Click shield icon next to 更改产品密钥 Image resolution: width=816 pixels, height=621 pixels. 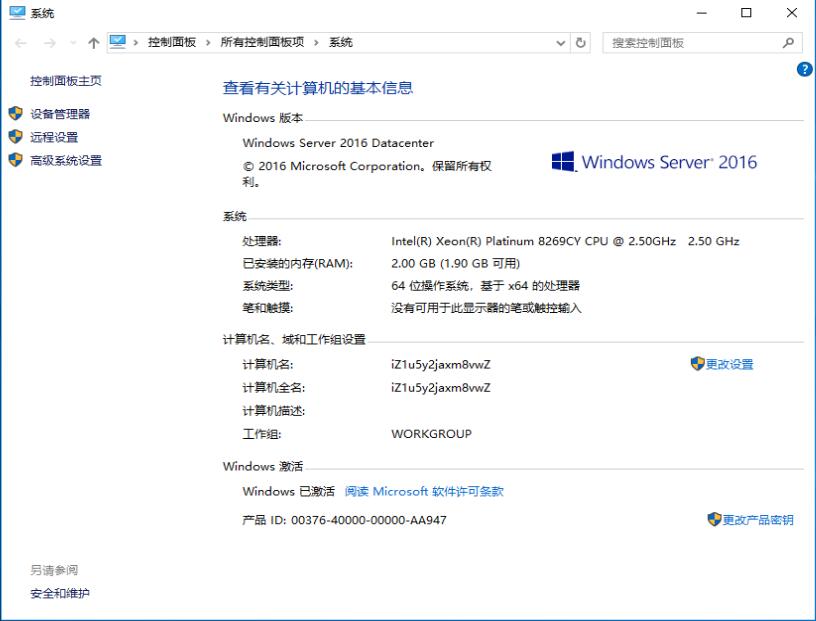714,519
